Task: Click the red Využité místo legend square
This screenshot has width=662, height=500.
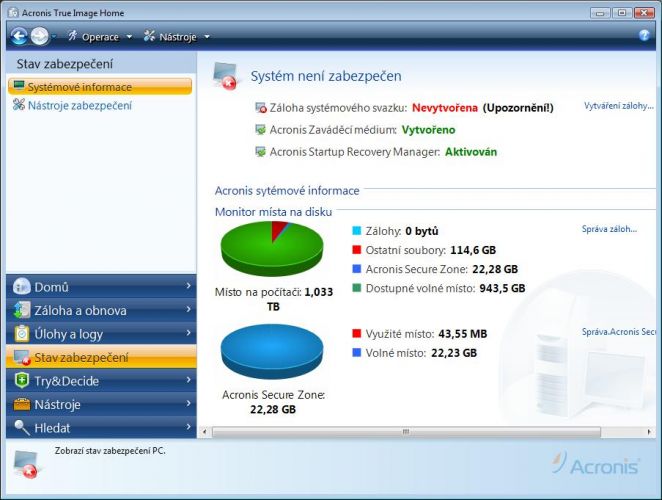Action: pyautogui.click(x=357, y=334)
